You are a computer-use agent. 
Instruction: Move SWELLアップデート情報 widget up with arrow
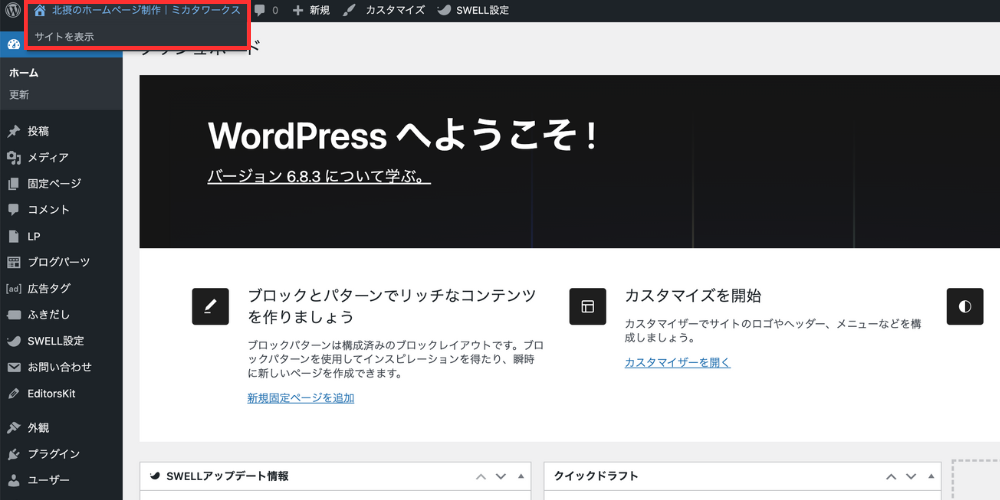[x=481, y=476]
